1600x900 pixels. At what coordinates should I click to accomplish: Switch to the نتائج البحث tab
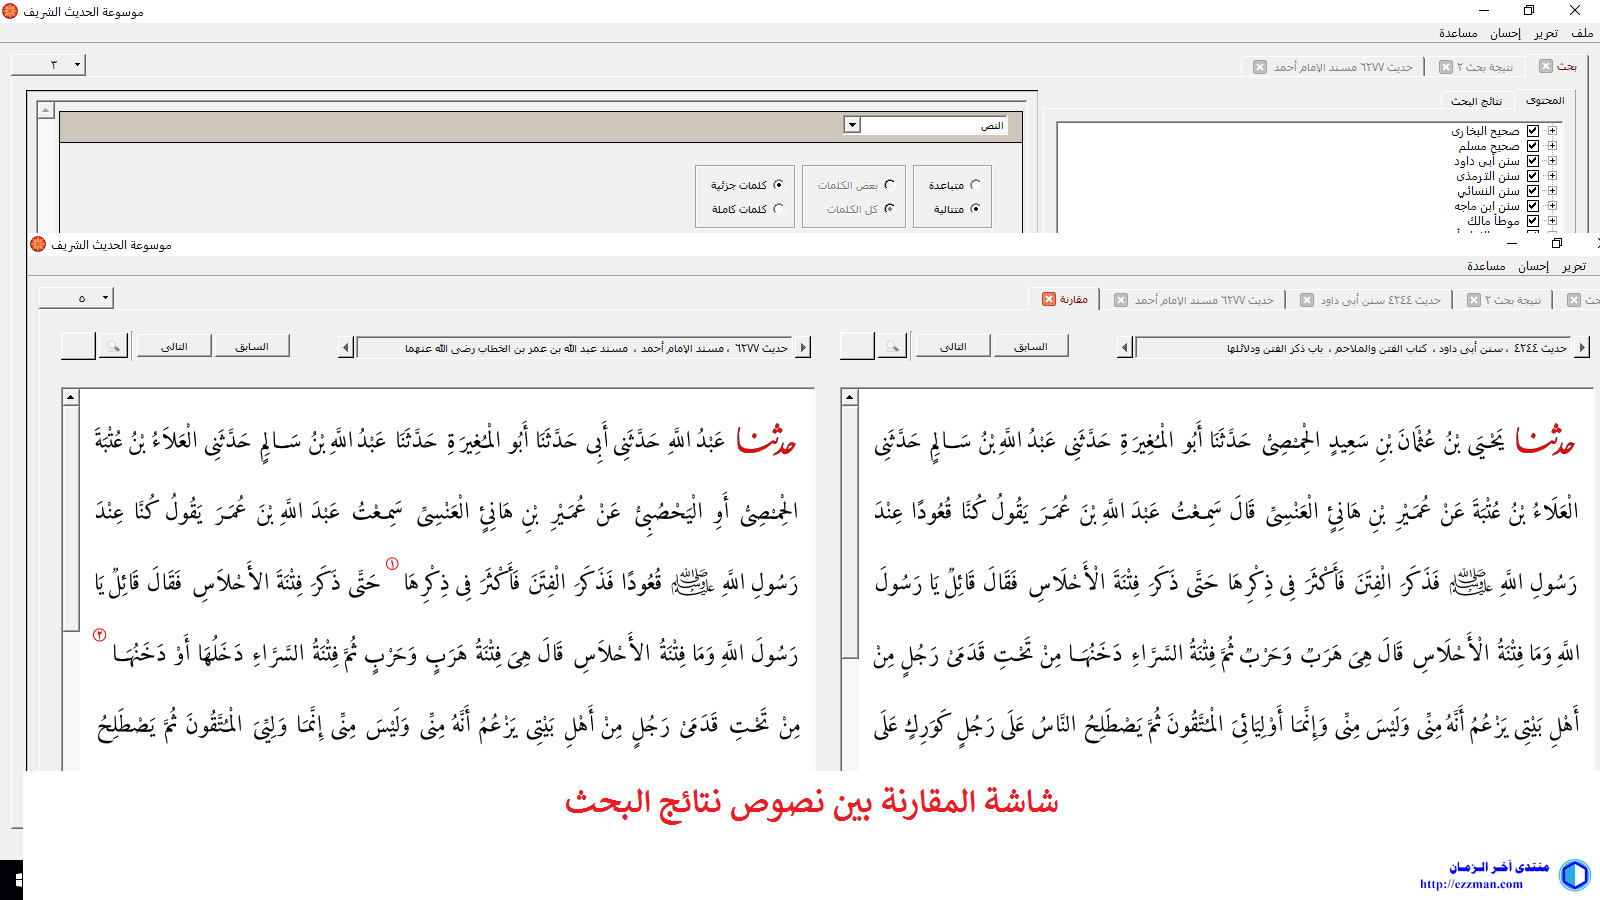click(x=1476, y=101)
